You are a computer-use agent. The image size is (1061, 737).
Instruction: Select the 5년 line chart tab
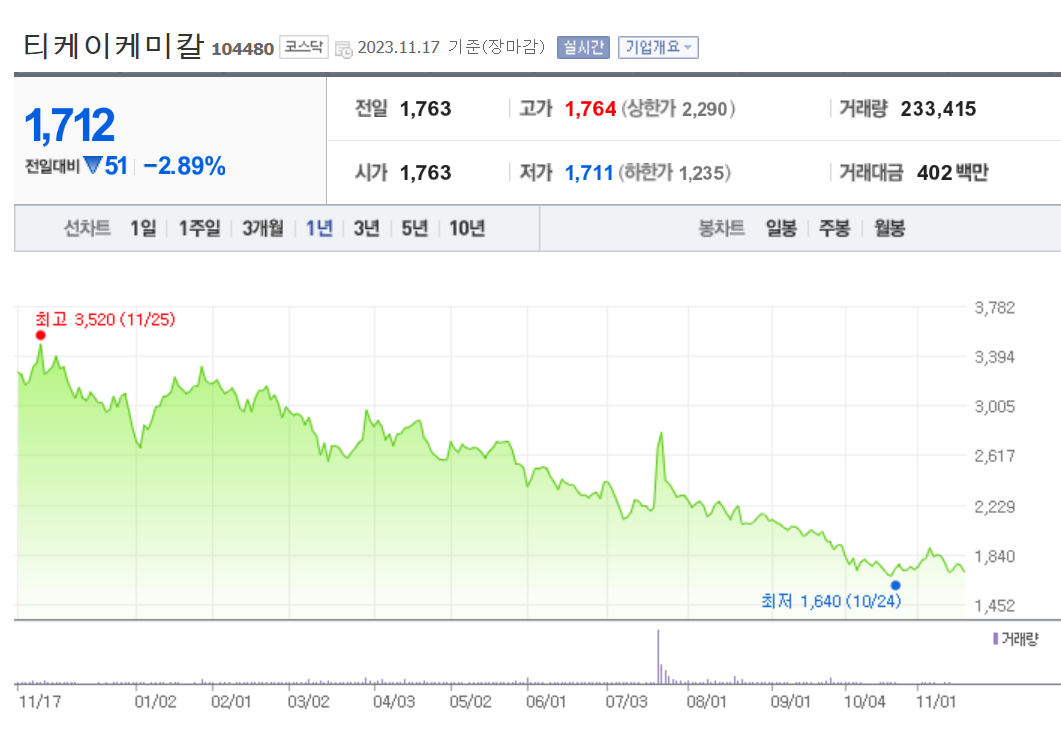click(x=415, y=228)
